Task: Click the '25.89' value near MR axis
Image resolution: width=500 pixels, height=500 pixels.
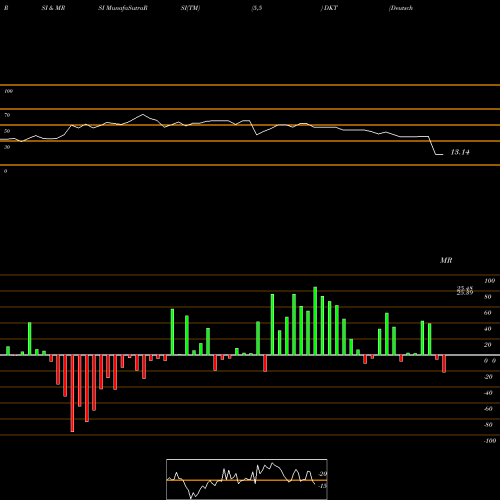Action: [465, 293]
